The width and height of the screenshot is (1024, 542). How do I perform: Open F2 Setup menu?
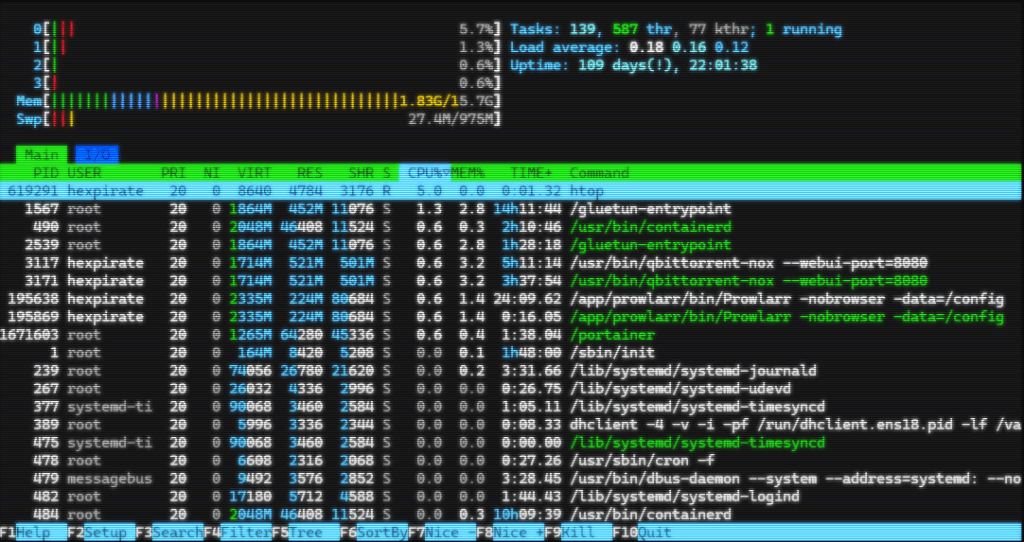pos(105,533)
